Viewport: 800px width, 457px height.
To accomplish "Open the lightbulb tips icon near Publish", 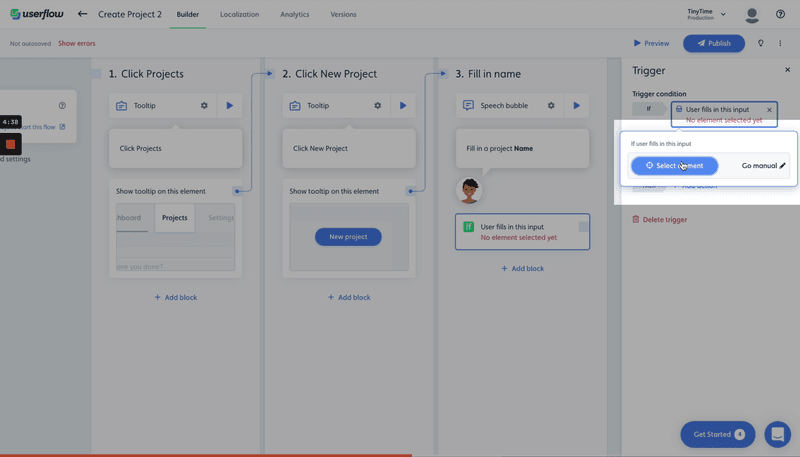I will click(x=761, y=44).
